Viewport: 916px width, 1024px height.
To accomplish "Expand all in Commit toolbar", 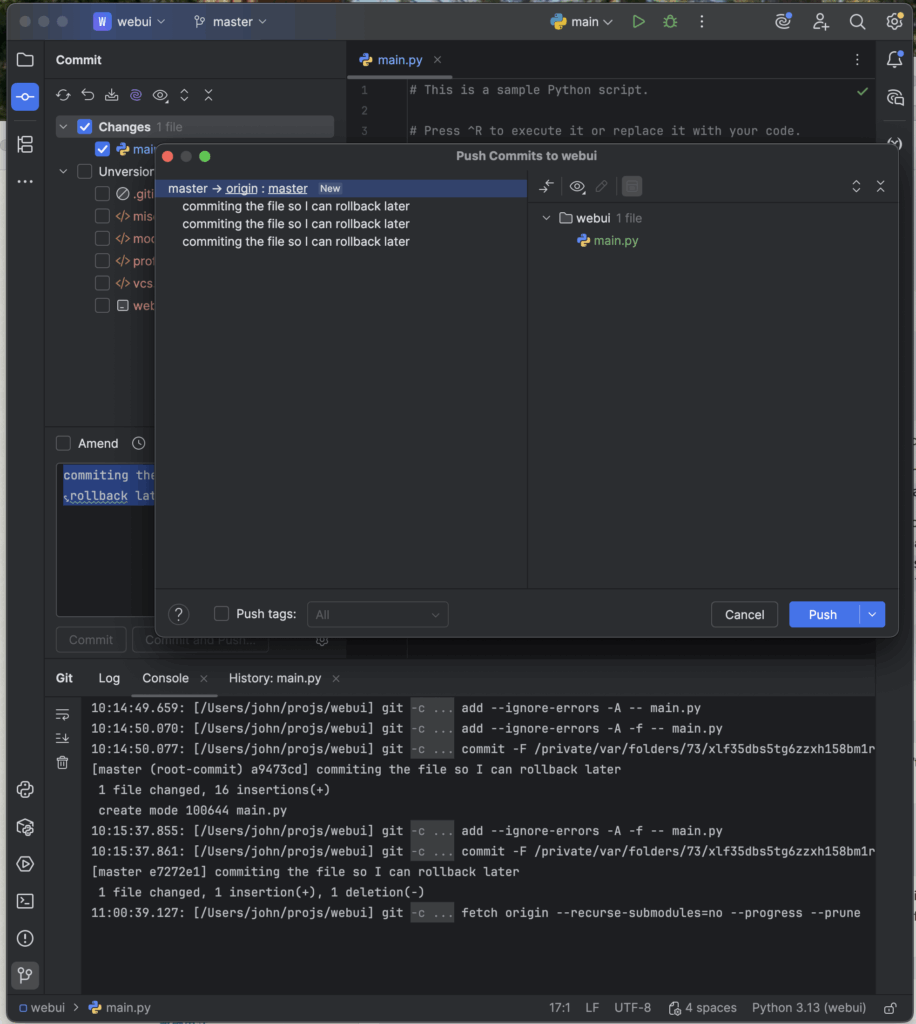I will 184,95.
